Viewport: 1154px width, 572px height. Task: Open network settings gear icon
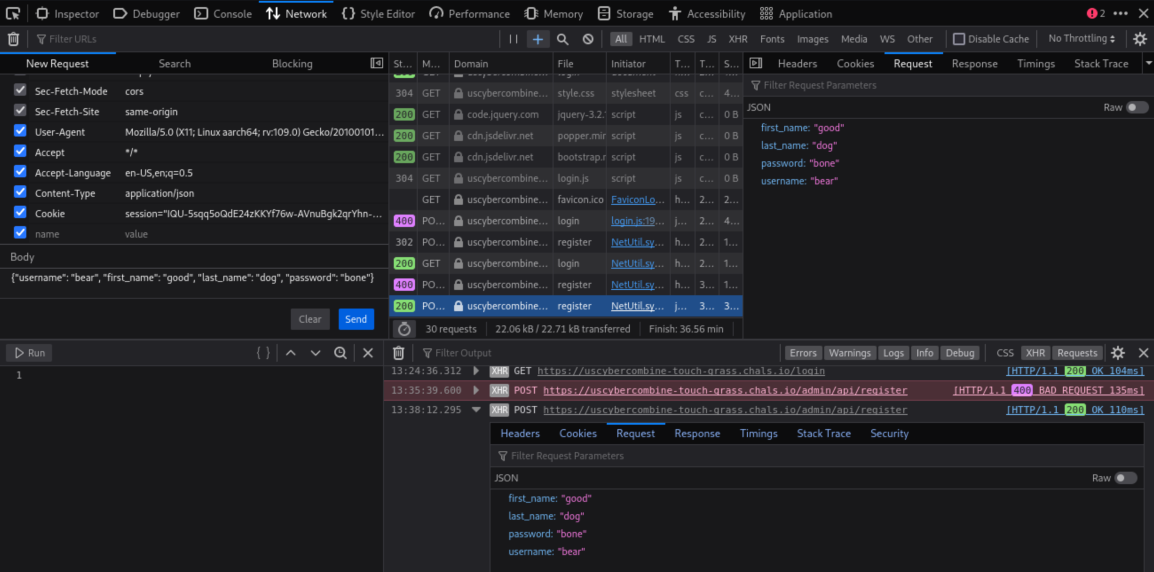click(x=1140, y=39)
